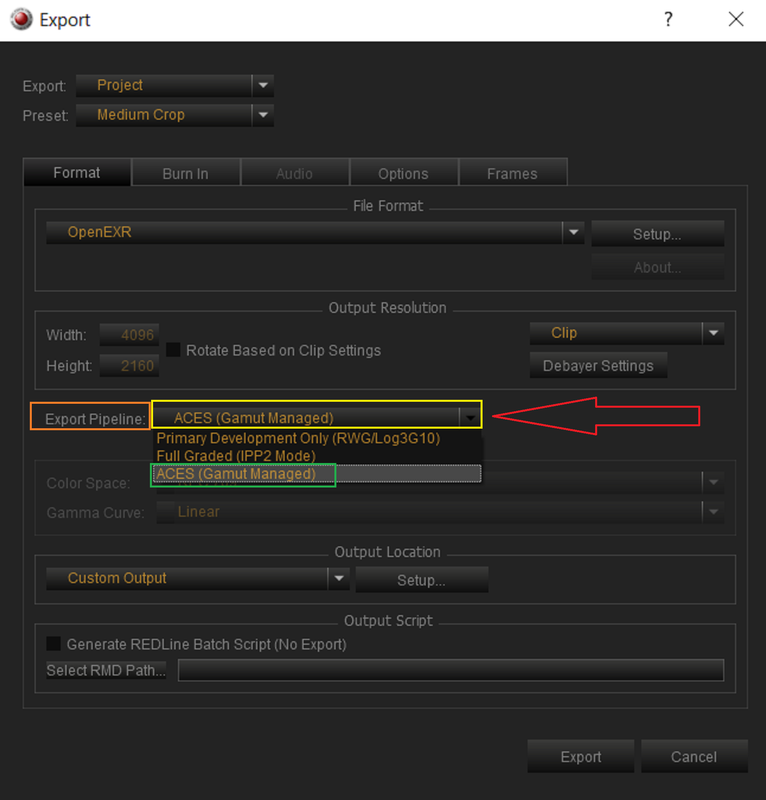Enable Rotate Based on Clip Settings checkbox
Screen dimensions: 766x800
(174, 350)
